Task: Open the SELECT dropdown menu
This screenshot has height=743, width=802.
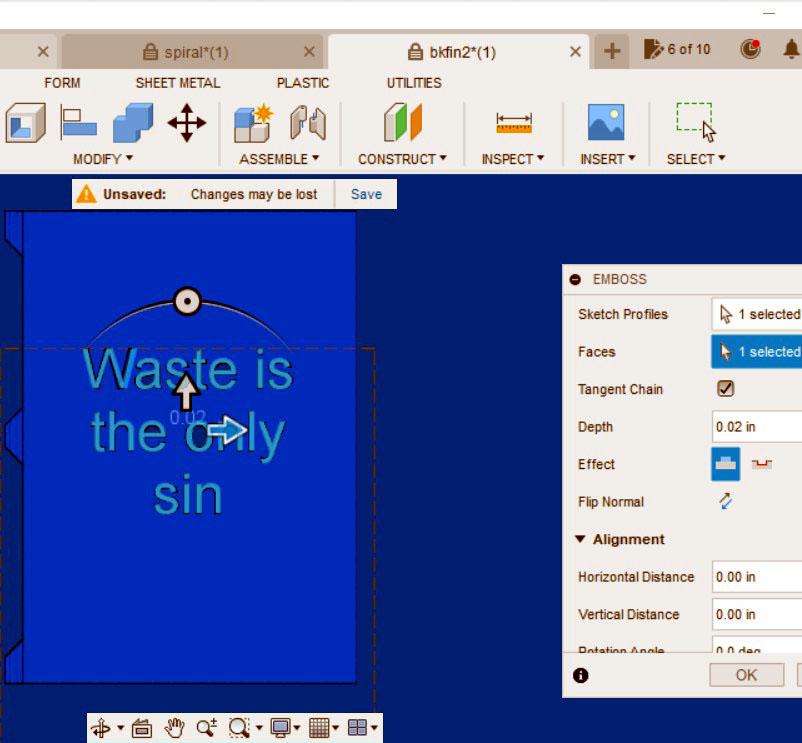Action: point(696,159)
